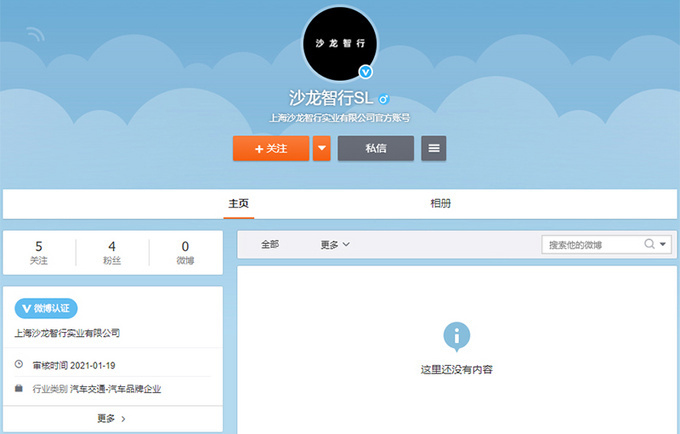The width and height of the screenshot is (680, 434).
Task: Select the 审核时间 2021-01-19 text
Action: point(74,365)
